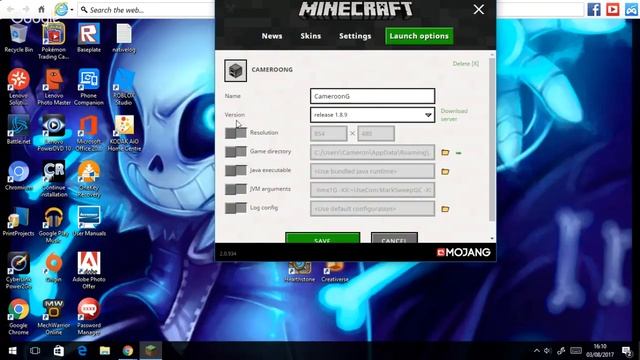Click Minecraft launcher taskbar icon

[x=151, y=351]
